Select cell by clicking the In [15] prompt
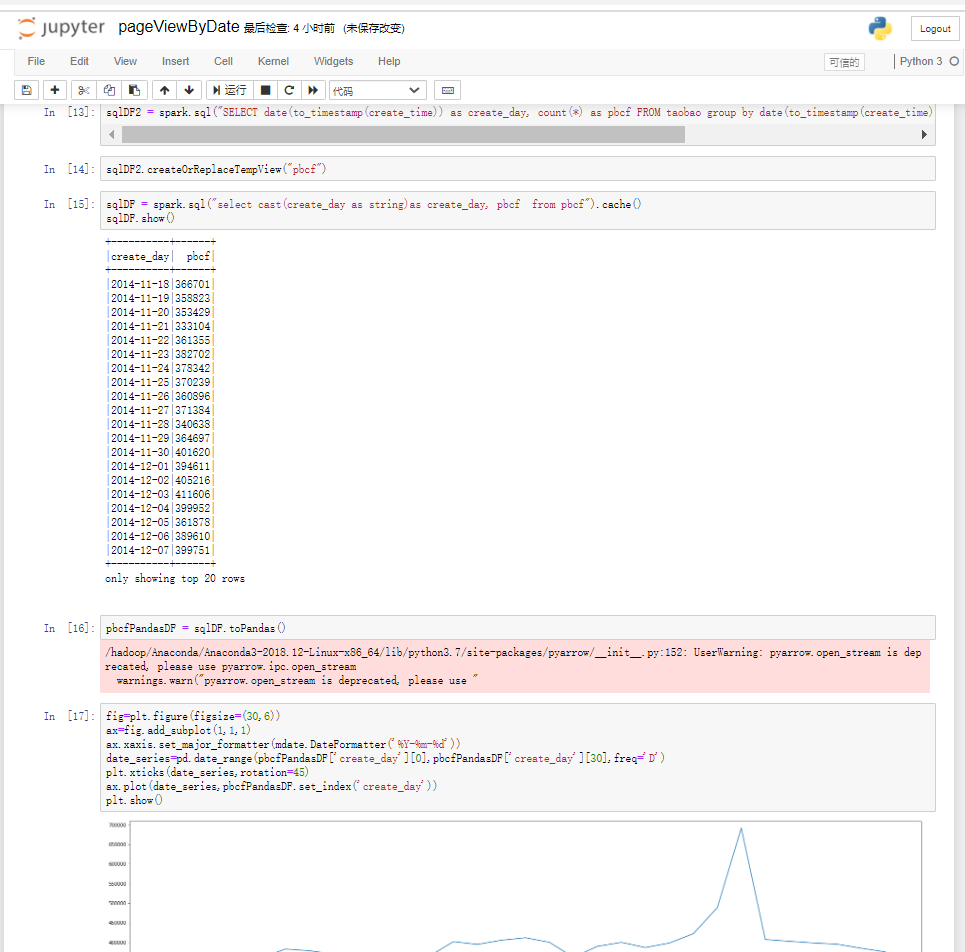Screen dimensions: 965x952 tap(69, 204)
